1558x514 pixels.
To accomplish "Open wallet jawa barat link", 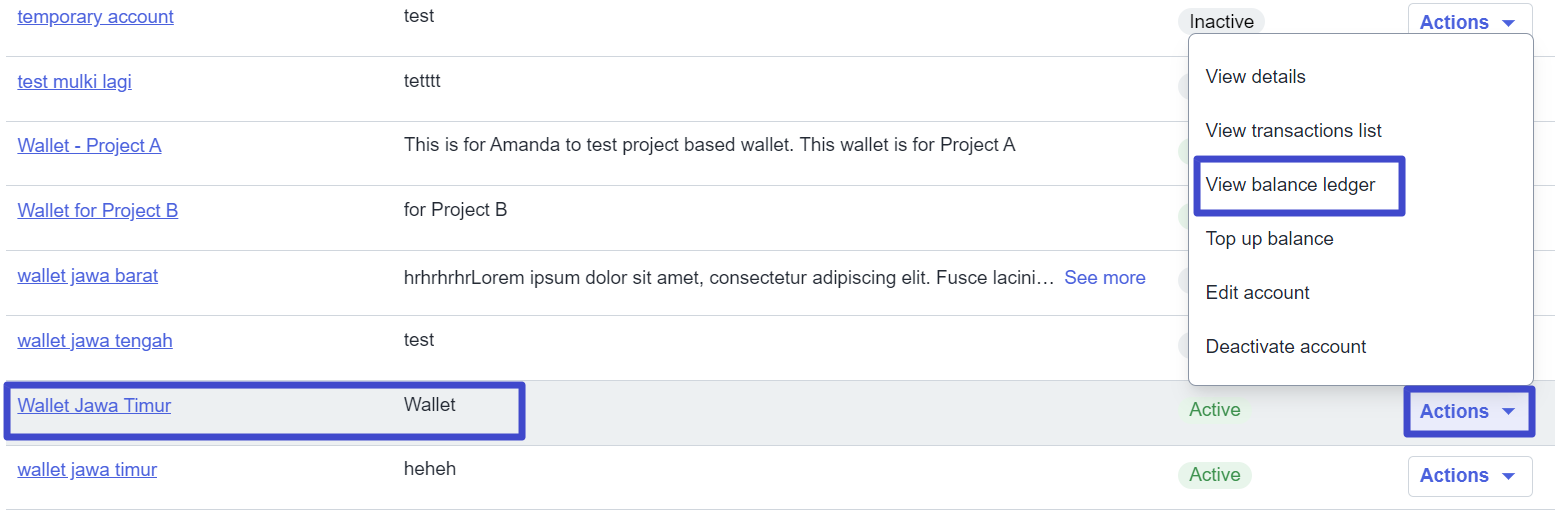I will [87, 275].
